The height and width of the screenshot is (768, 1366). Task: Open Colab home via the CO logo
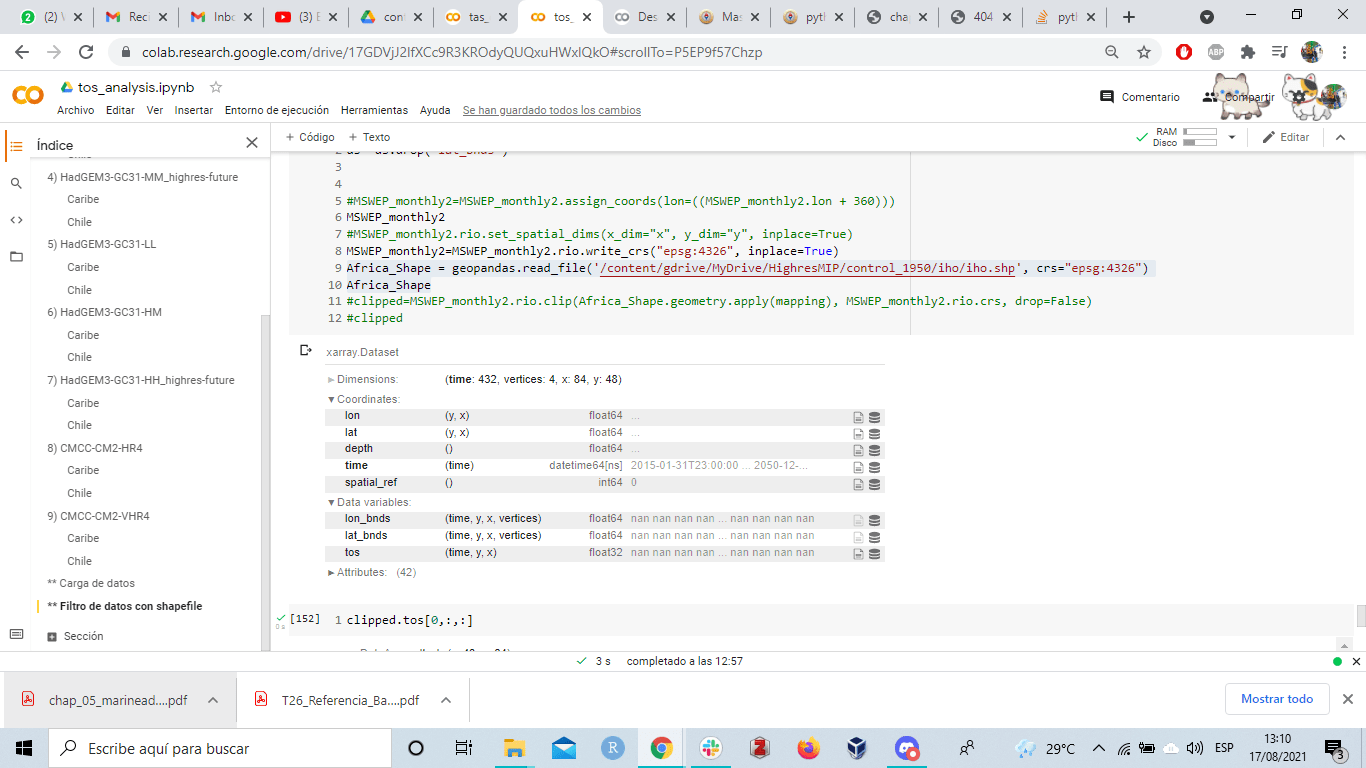coord(27,96)
